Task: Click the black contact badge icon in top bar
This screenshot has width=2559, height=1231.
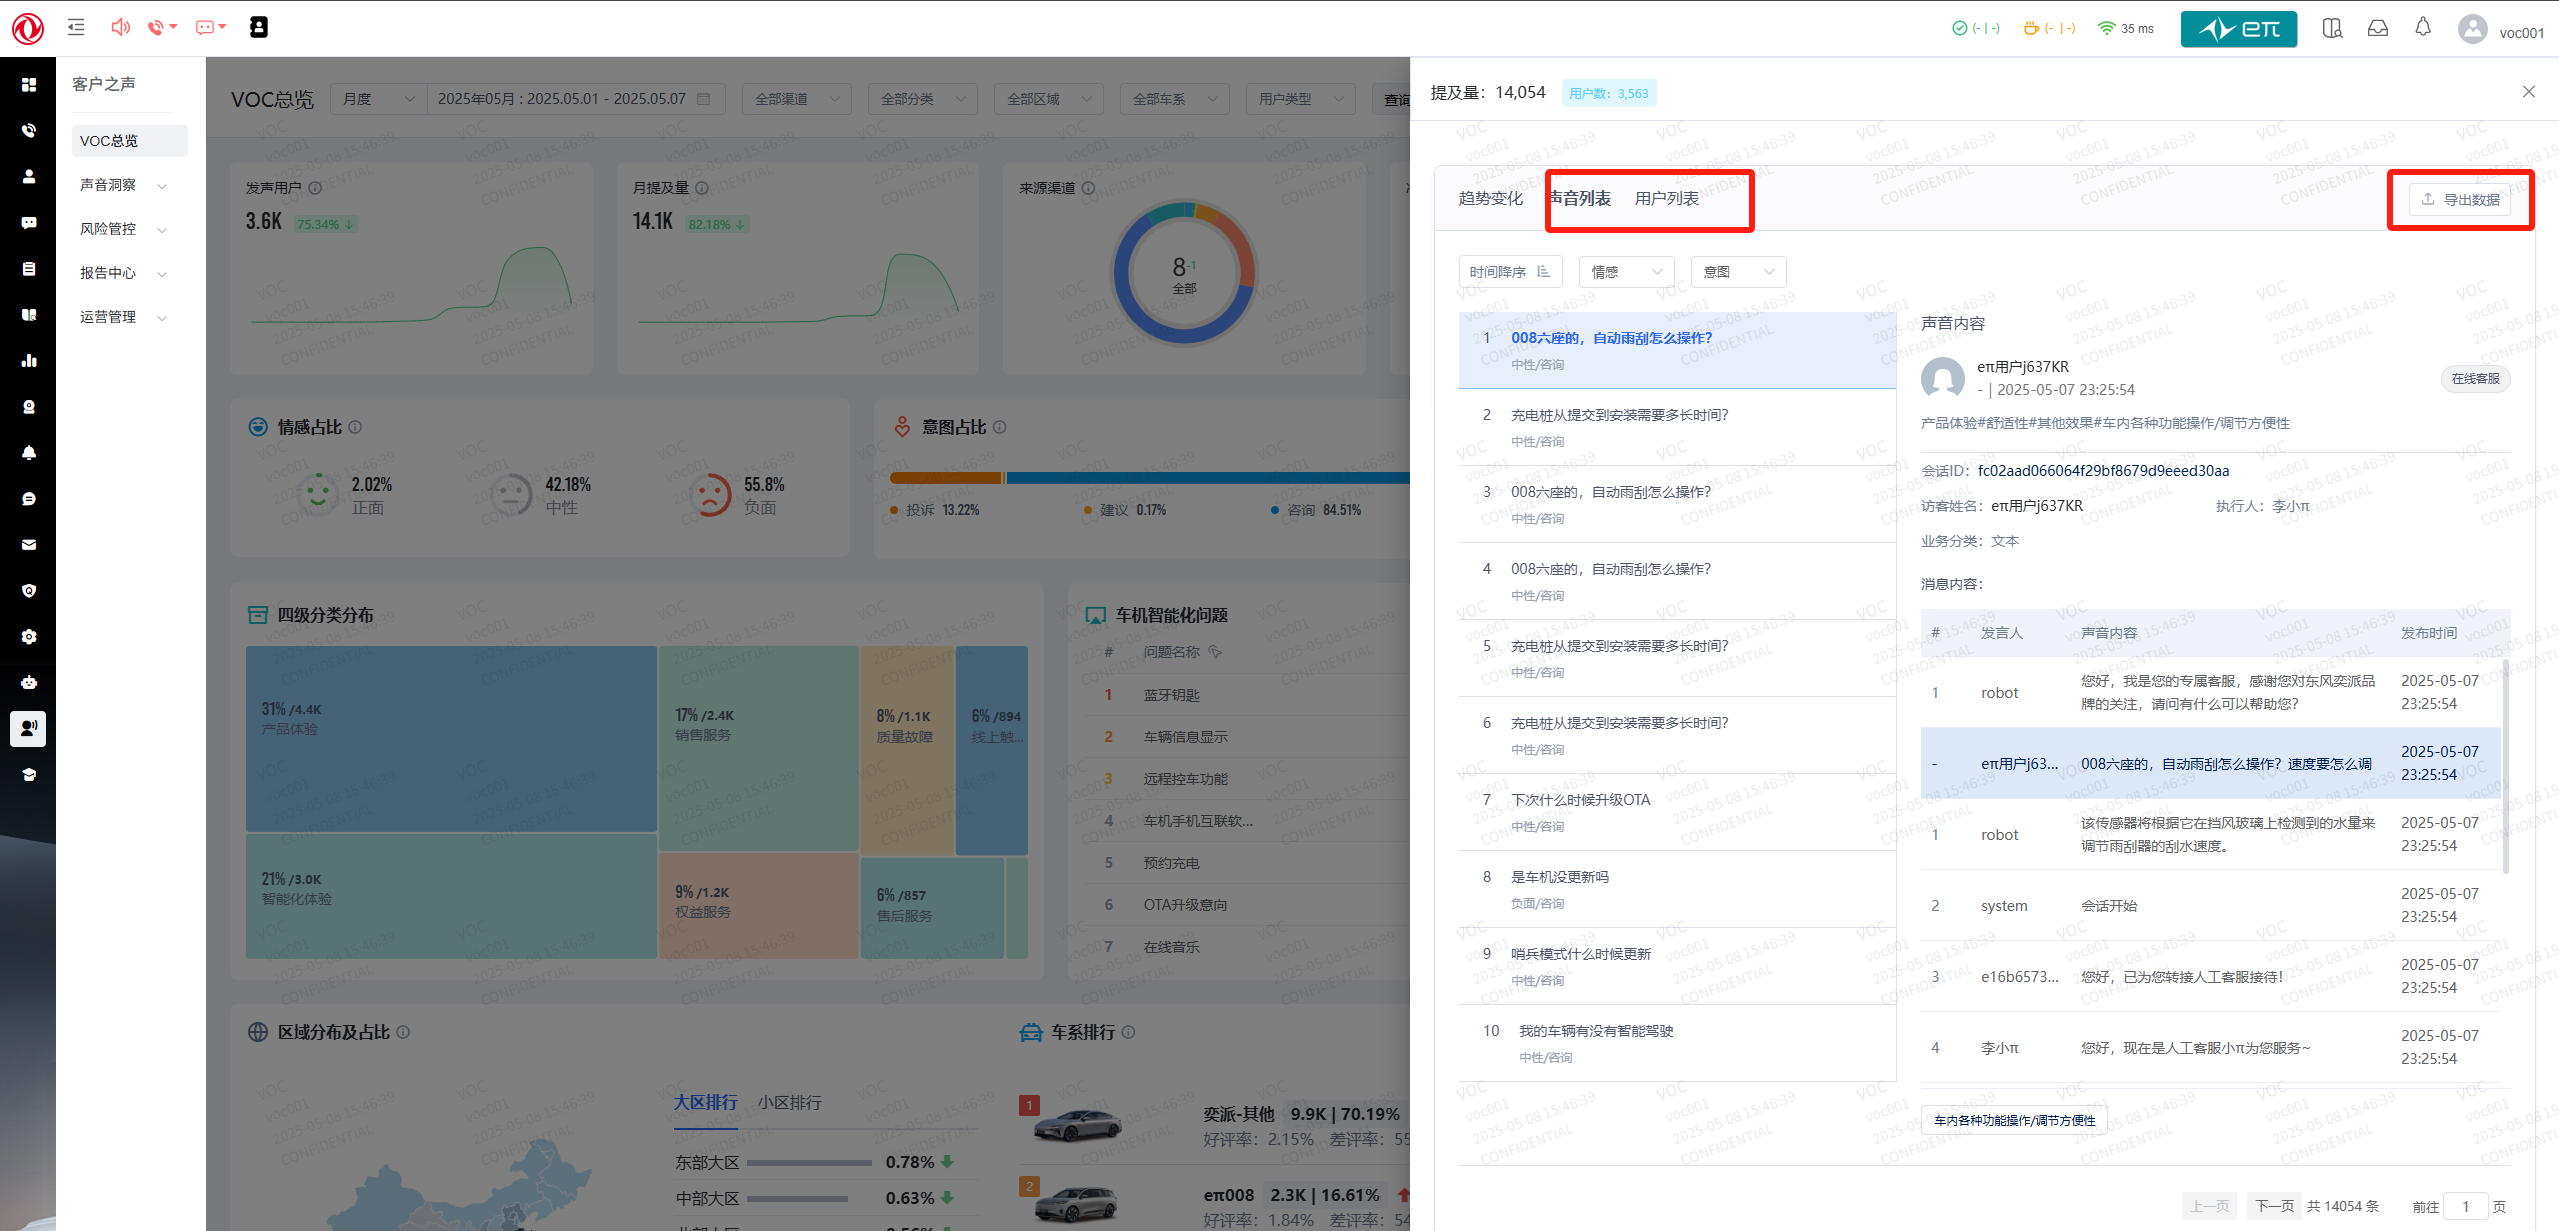Action: (258, 27)
